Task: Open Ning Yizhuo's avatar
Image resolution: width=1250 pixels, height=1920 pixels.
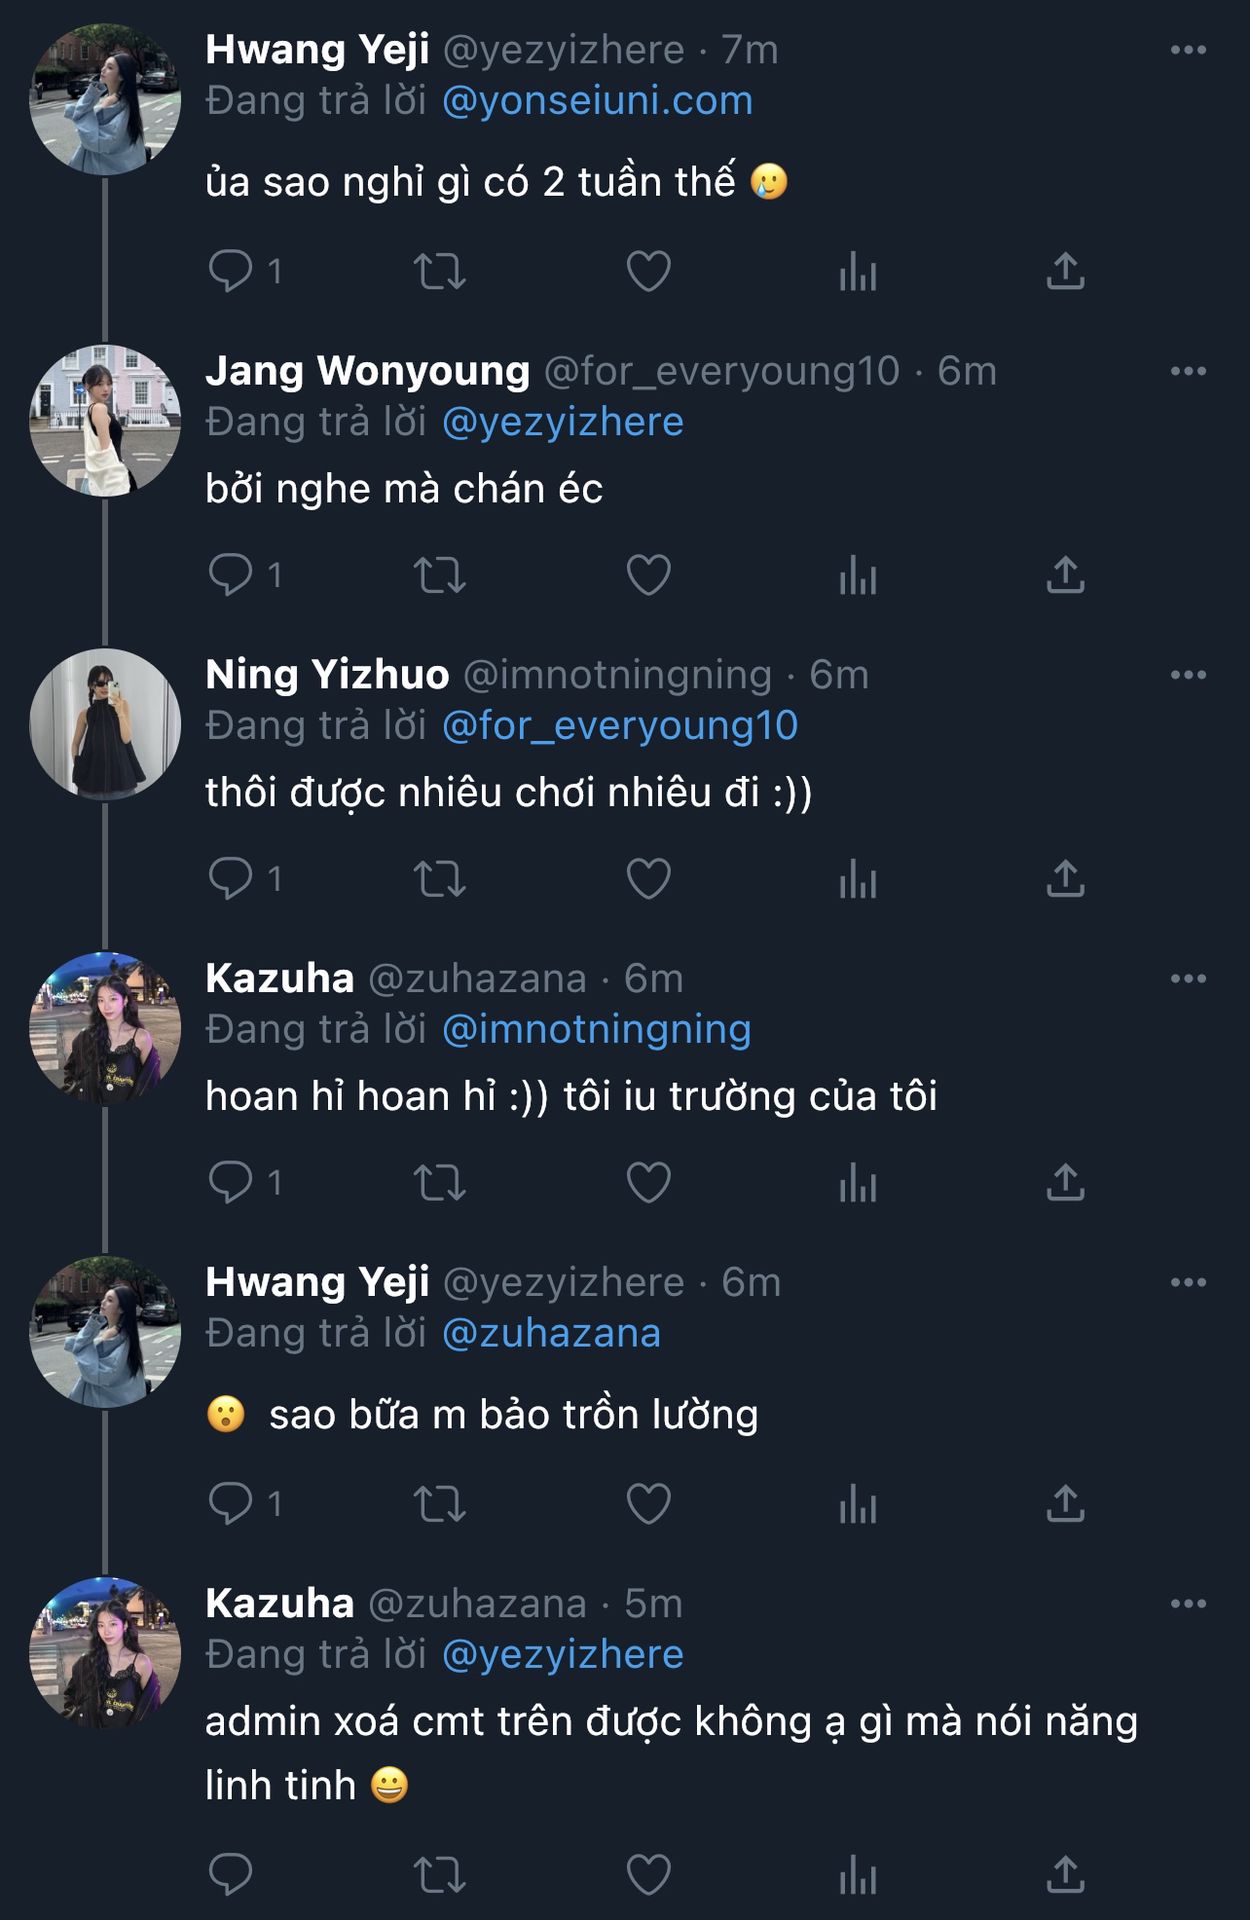Action: point(105,724)
